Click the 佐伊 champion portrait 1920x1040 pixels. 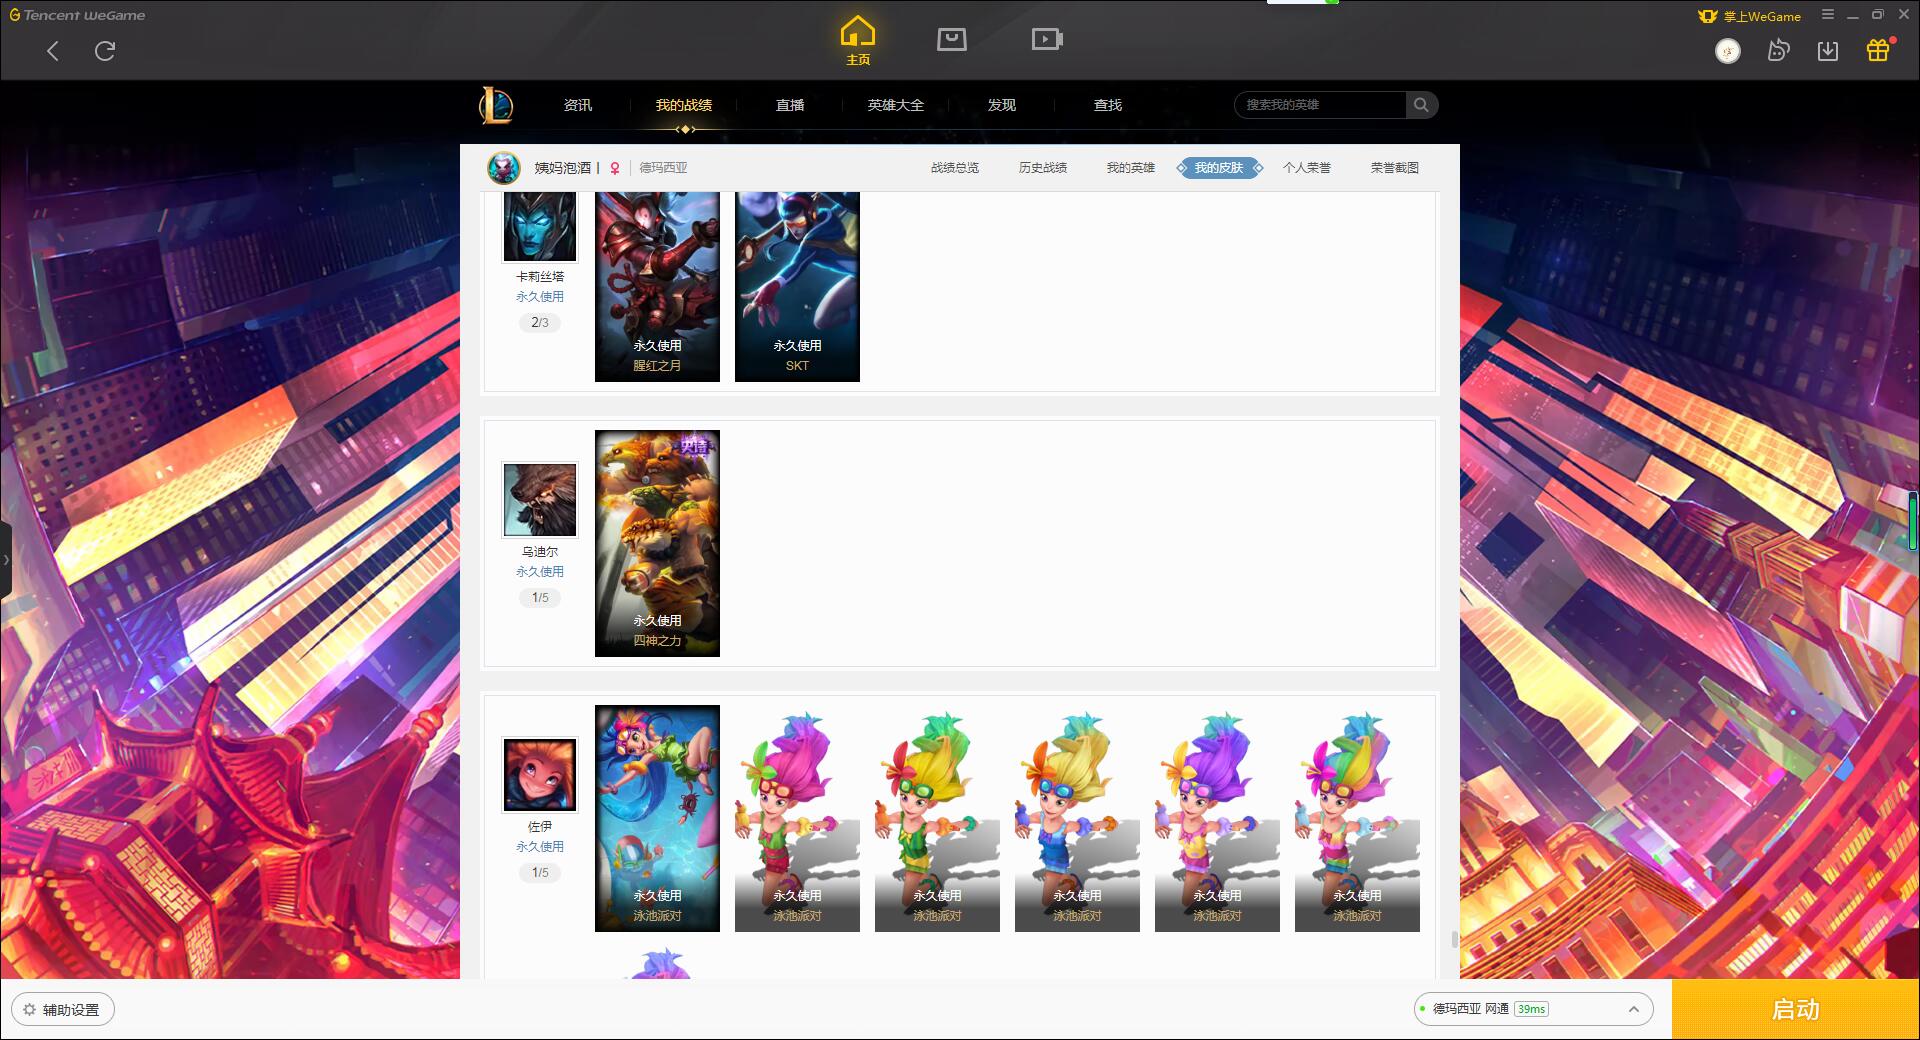[x=540, y=775]
